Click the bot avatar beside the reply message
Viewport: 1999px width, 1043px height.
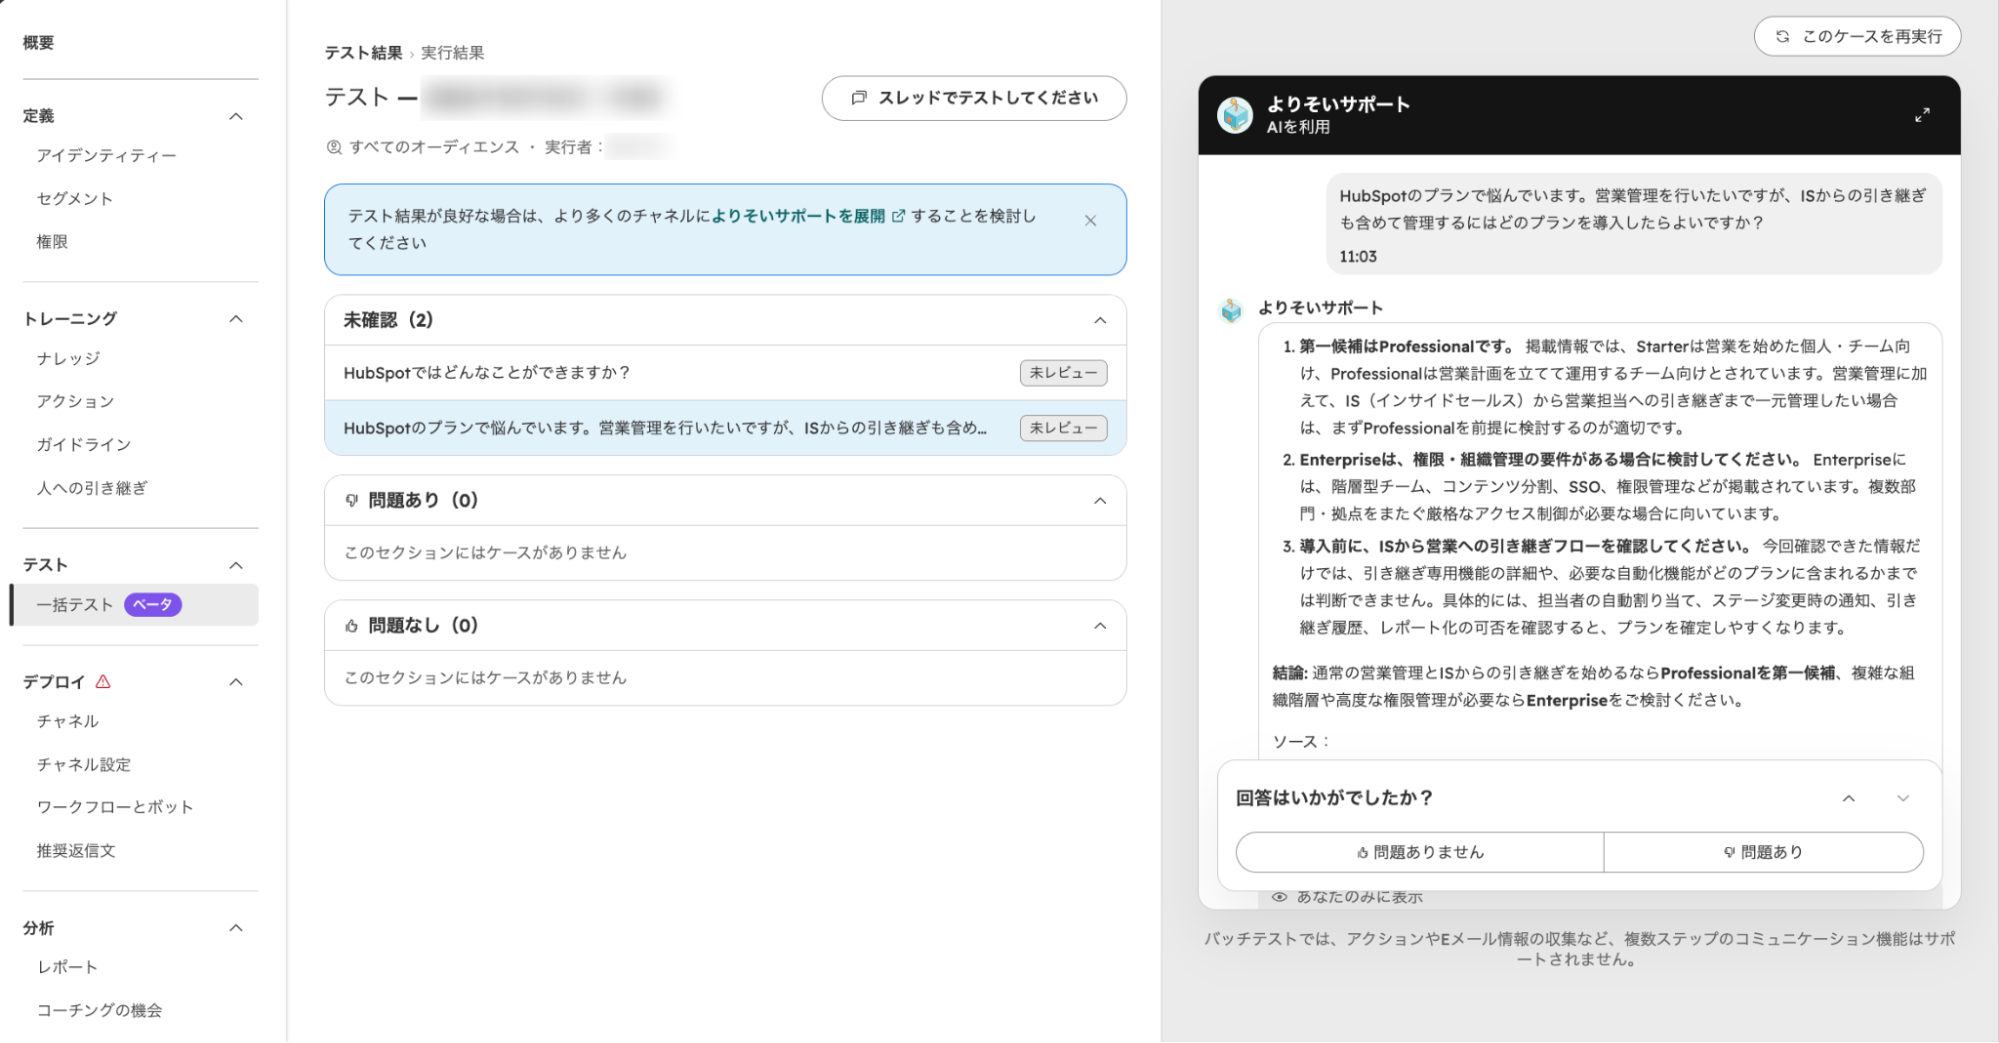pos(1231,311)
